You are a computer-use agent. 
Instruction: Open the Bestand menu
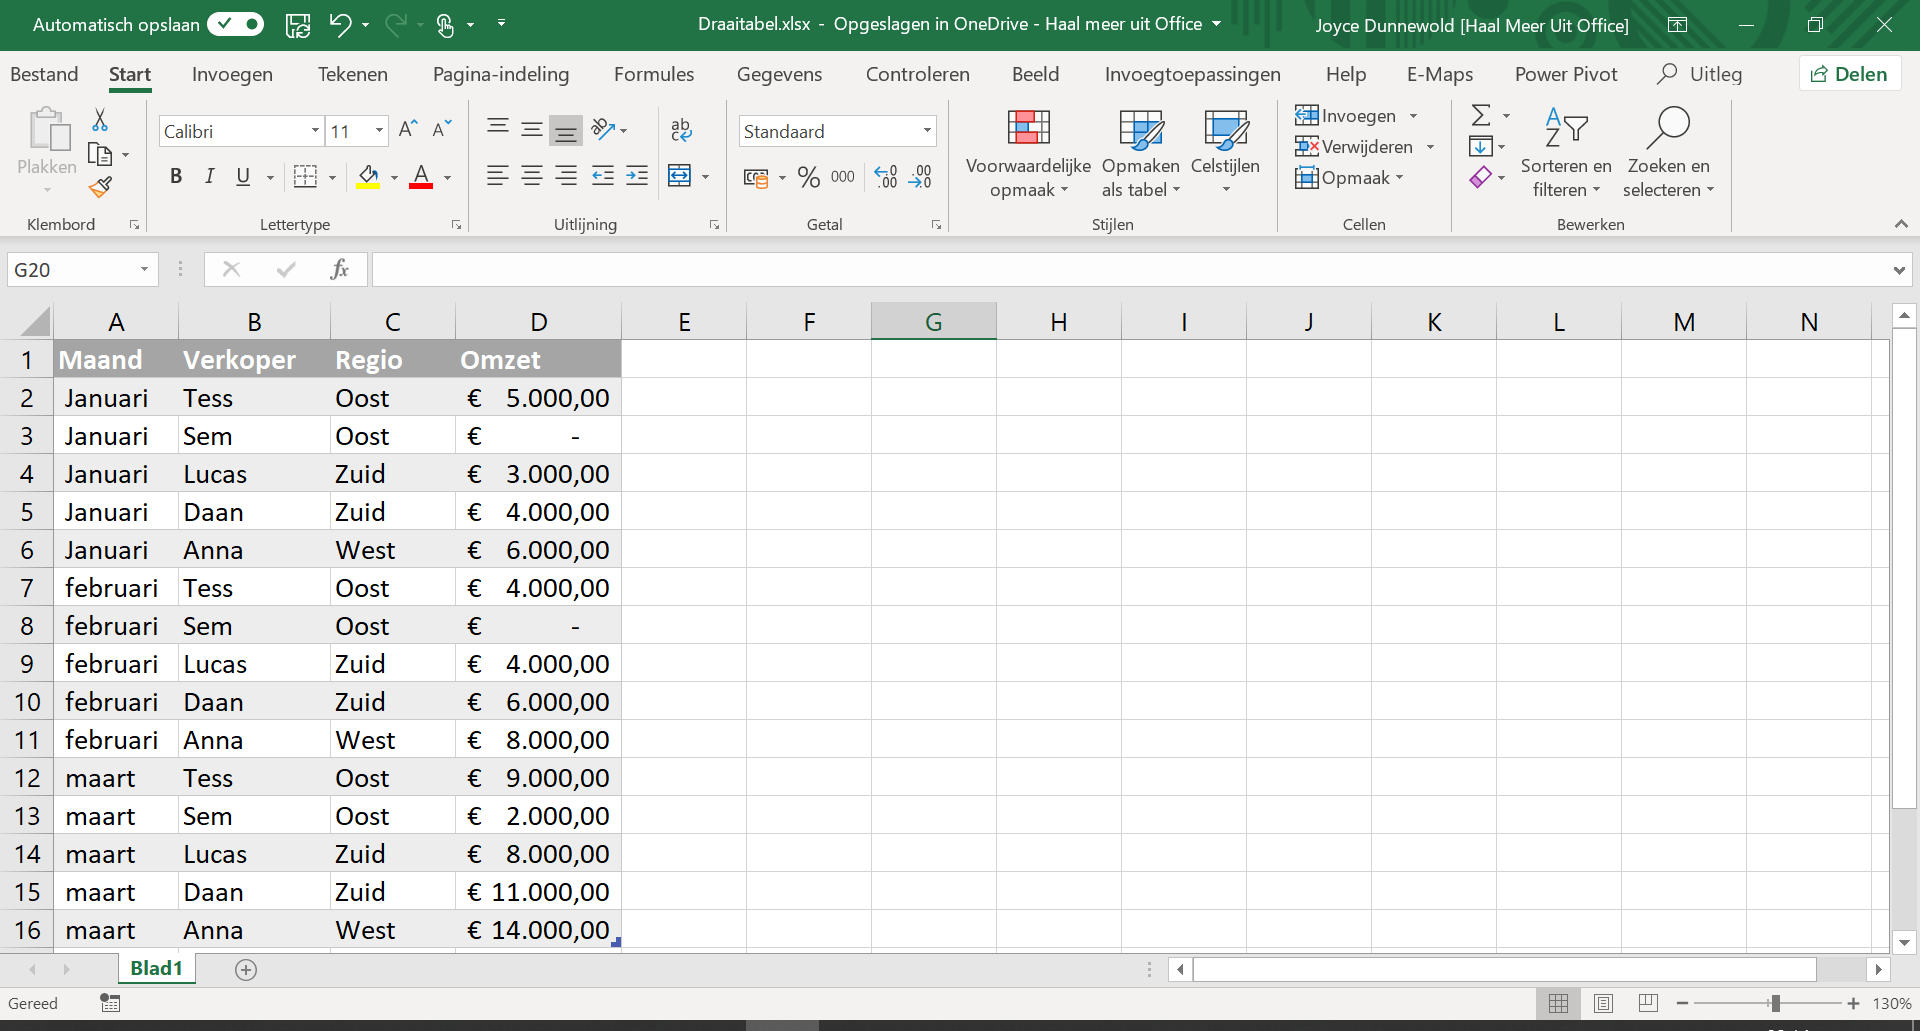(44, 74)
